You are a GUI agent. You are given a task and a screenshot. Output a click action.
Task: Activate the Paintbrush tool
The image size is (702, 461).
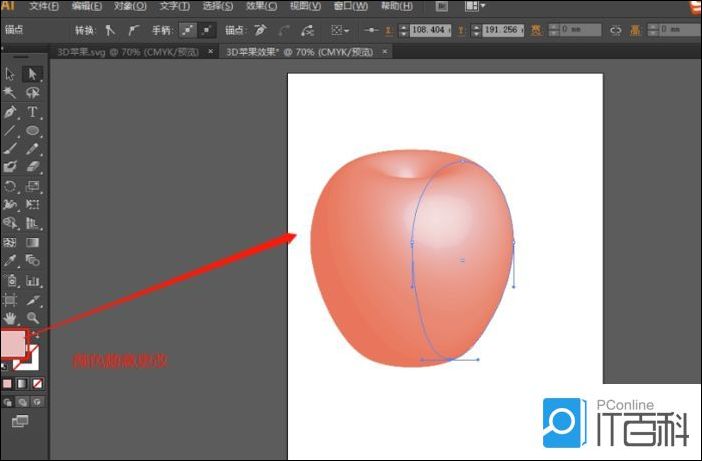[11, 149]
